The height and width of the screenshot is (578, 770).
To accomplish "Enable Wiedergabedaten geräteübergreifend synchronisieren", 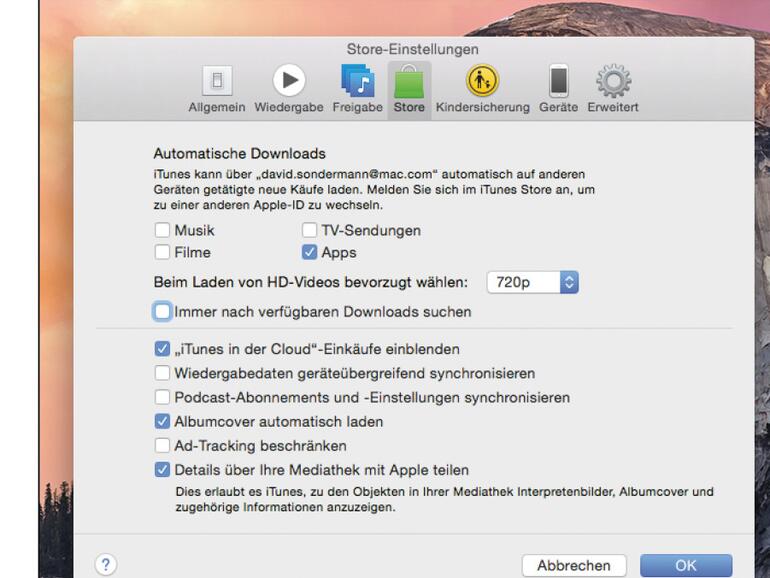I will point(162,373).
